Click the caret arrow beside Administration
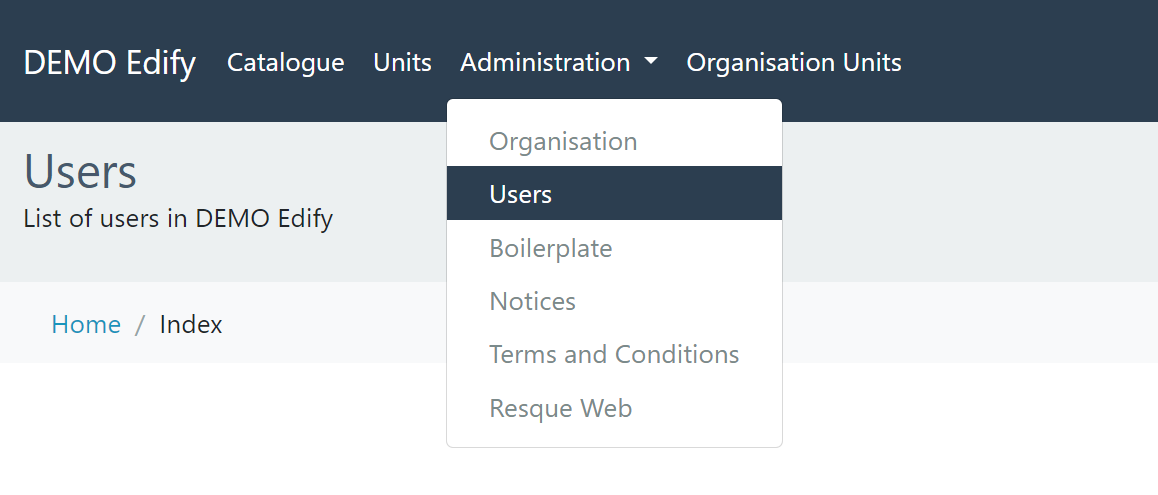Screen dimensions: 1158x495 tap(651, 62)
